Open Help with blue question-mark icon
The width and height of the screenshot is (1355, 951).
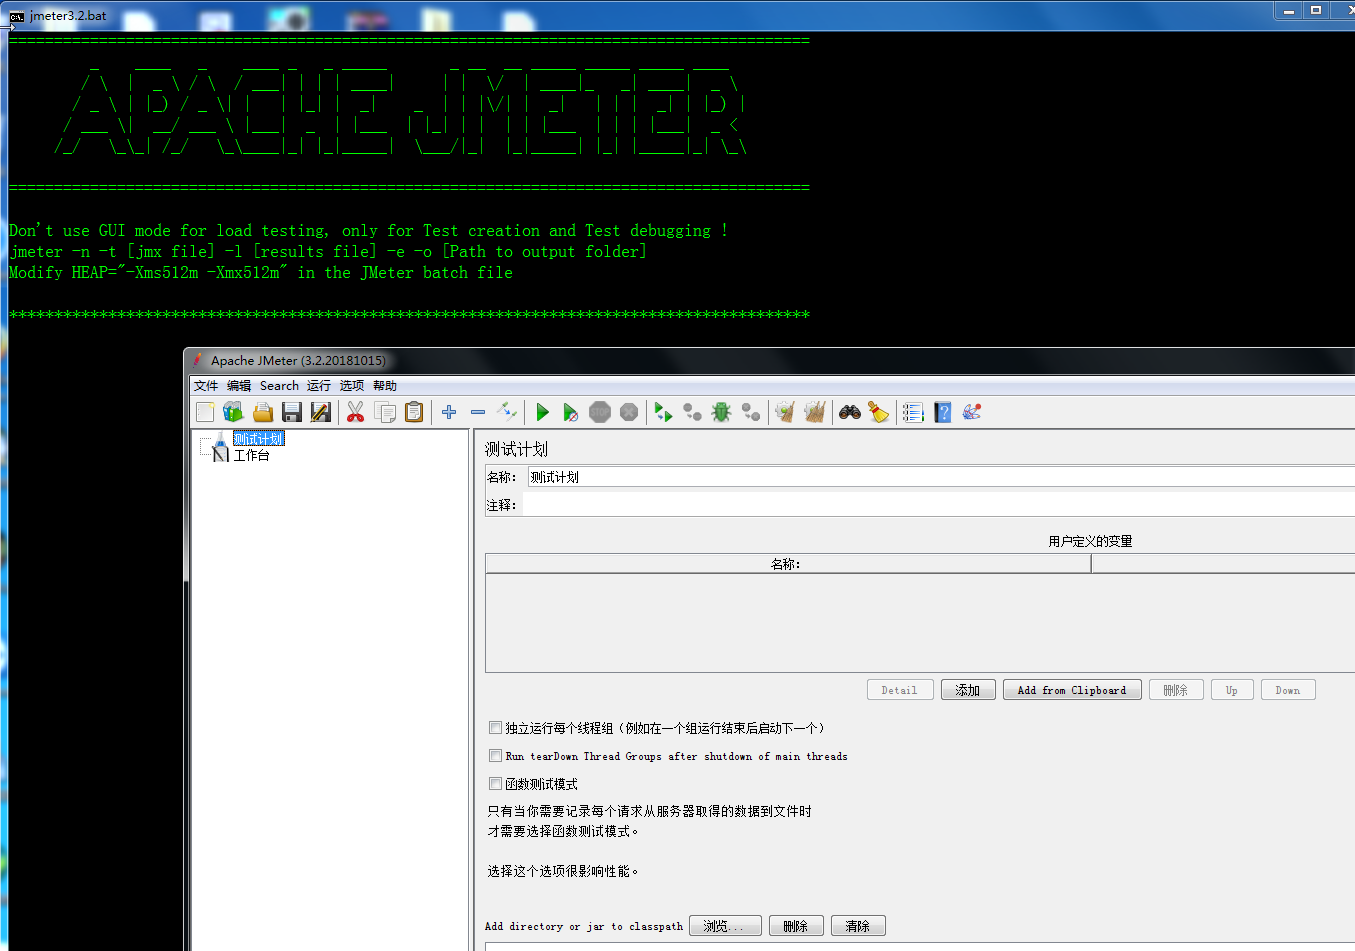click(942, 412)
